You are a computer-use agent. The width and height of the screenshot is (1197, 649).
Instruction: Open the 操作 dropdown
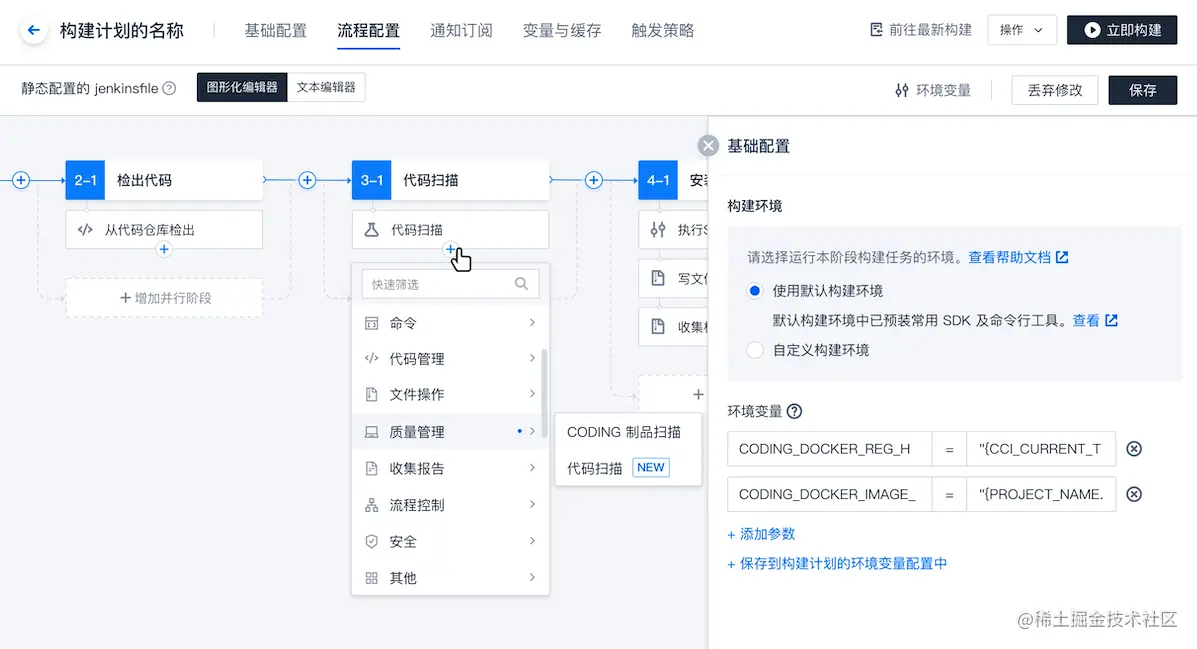click(x=1021, y=30)
